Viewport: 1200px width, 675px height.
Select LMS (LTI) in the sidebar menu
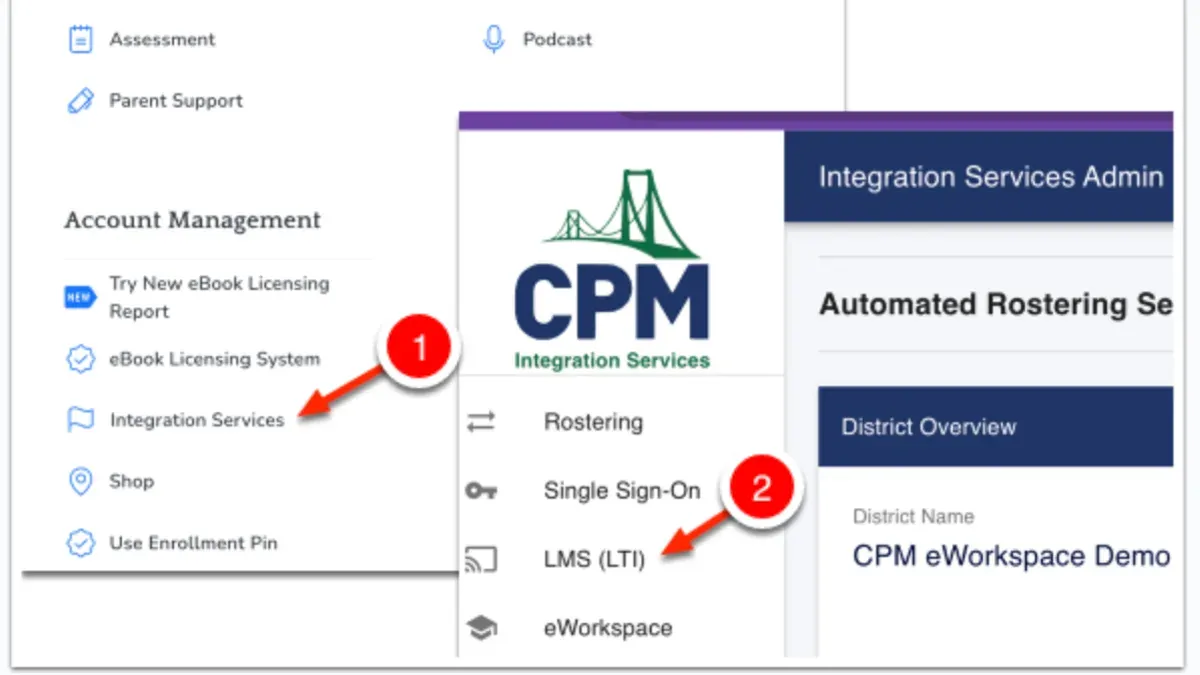pos(594,560)
